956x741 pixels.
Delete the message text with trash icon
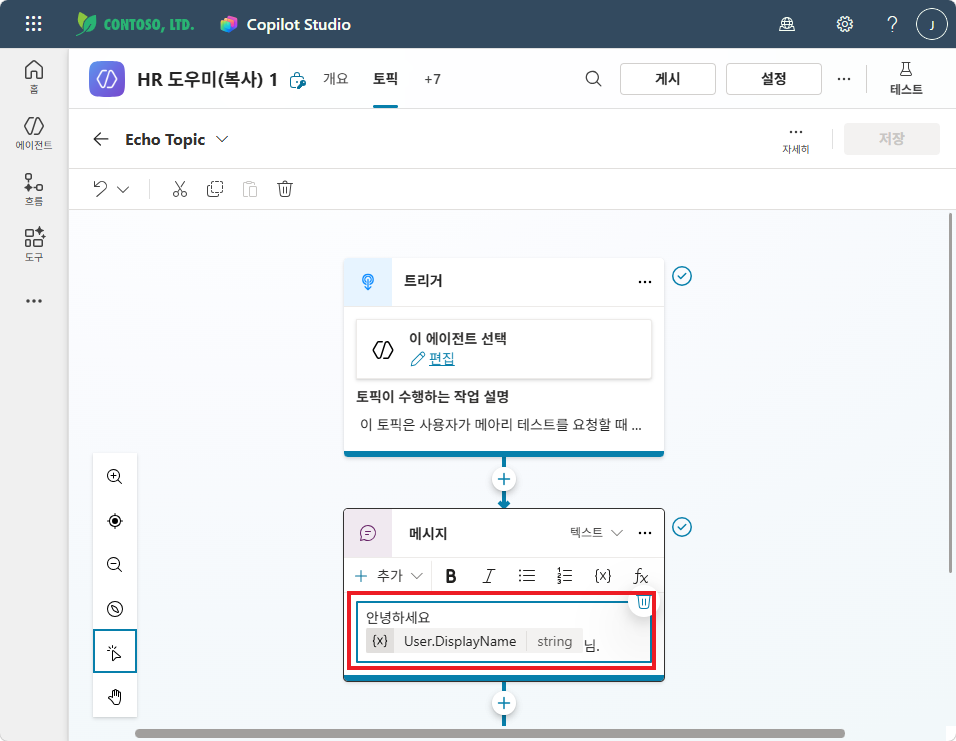(643, 603)
